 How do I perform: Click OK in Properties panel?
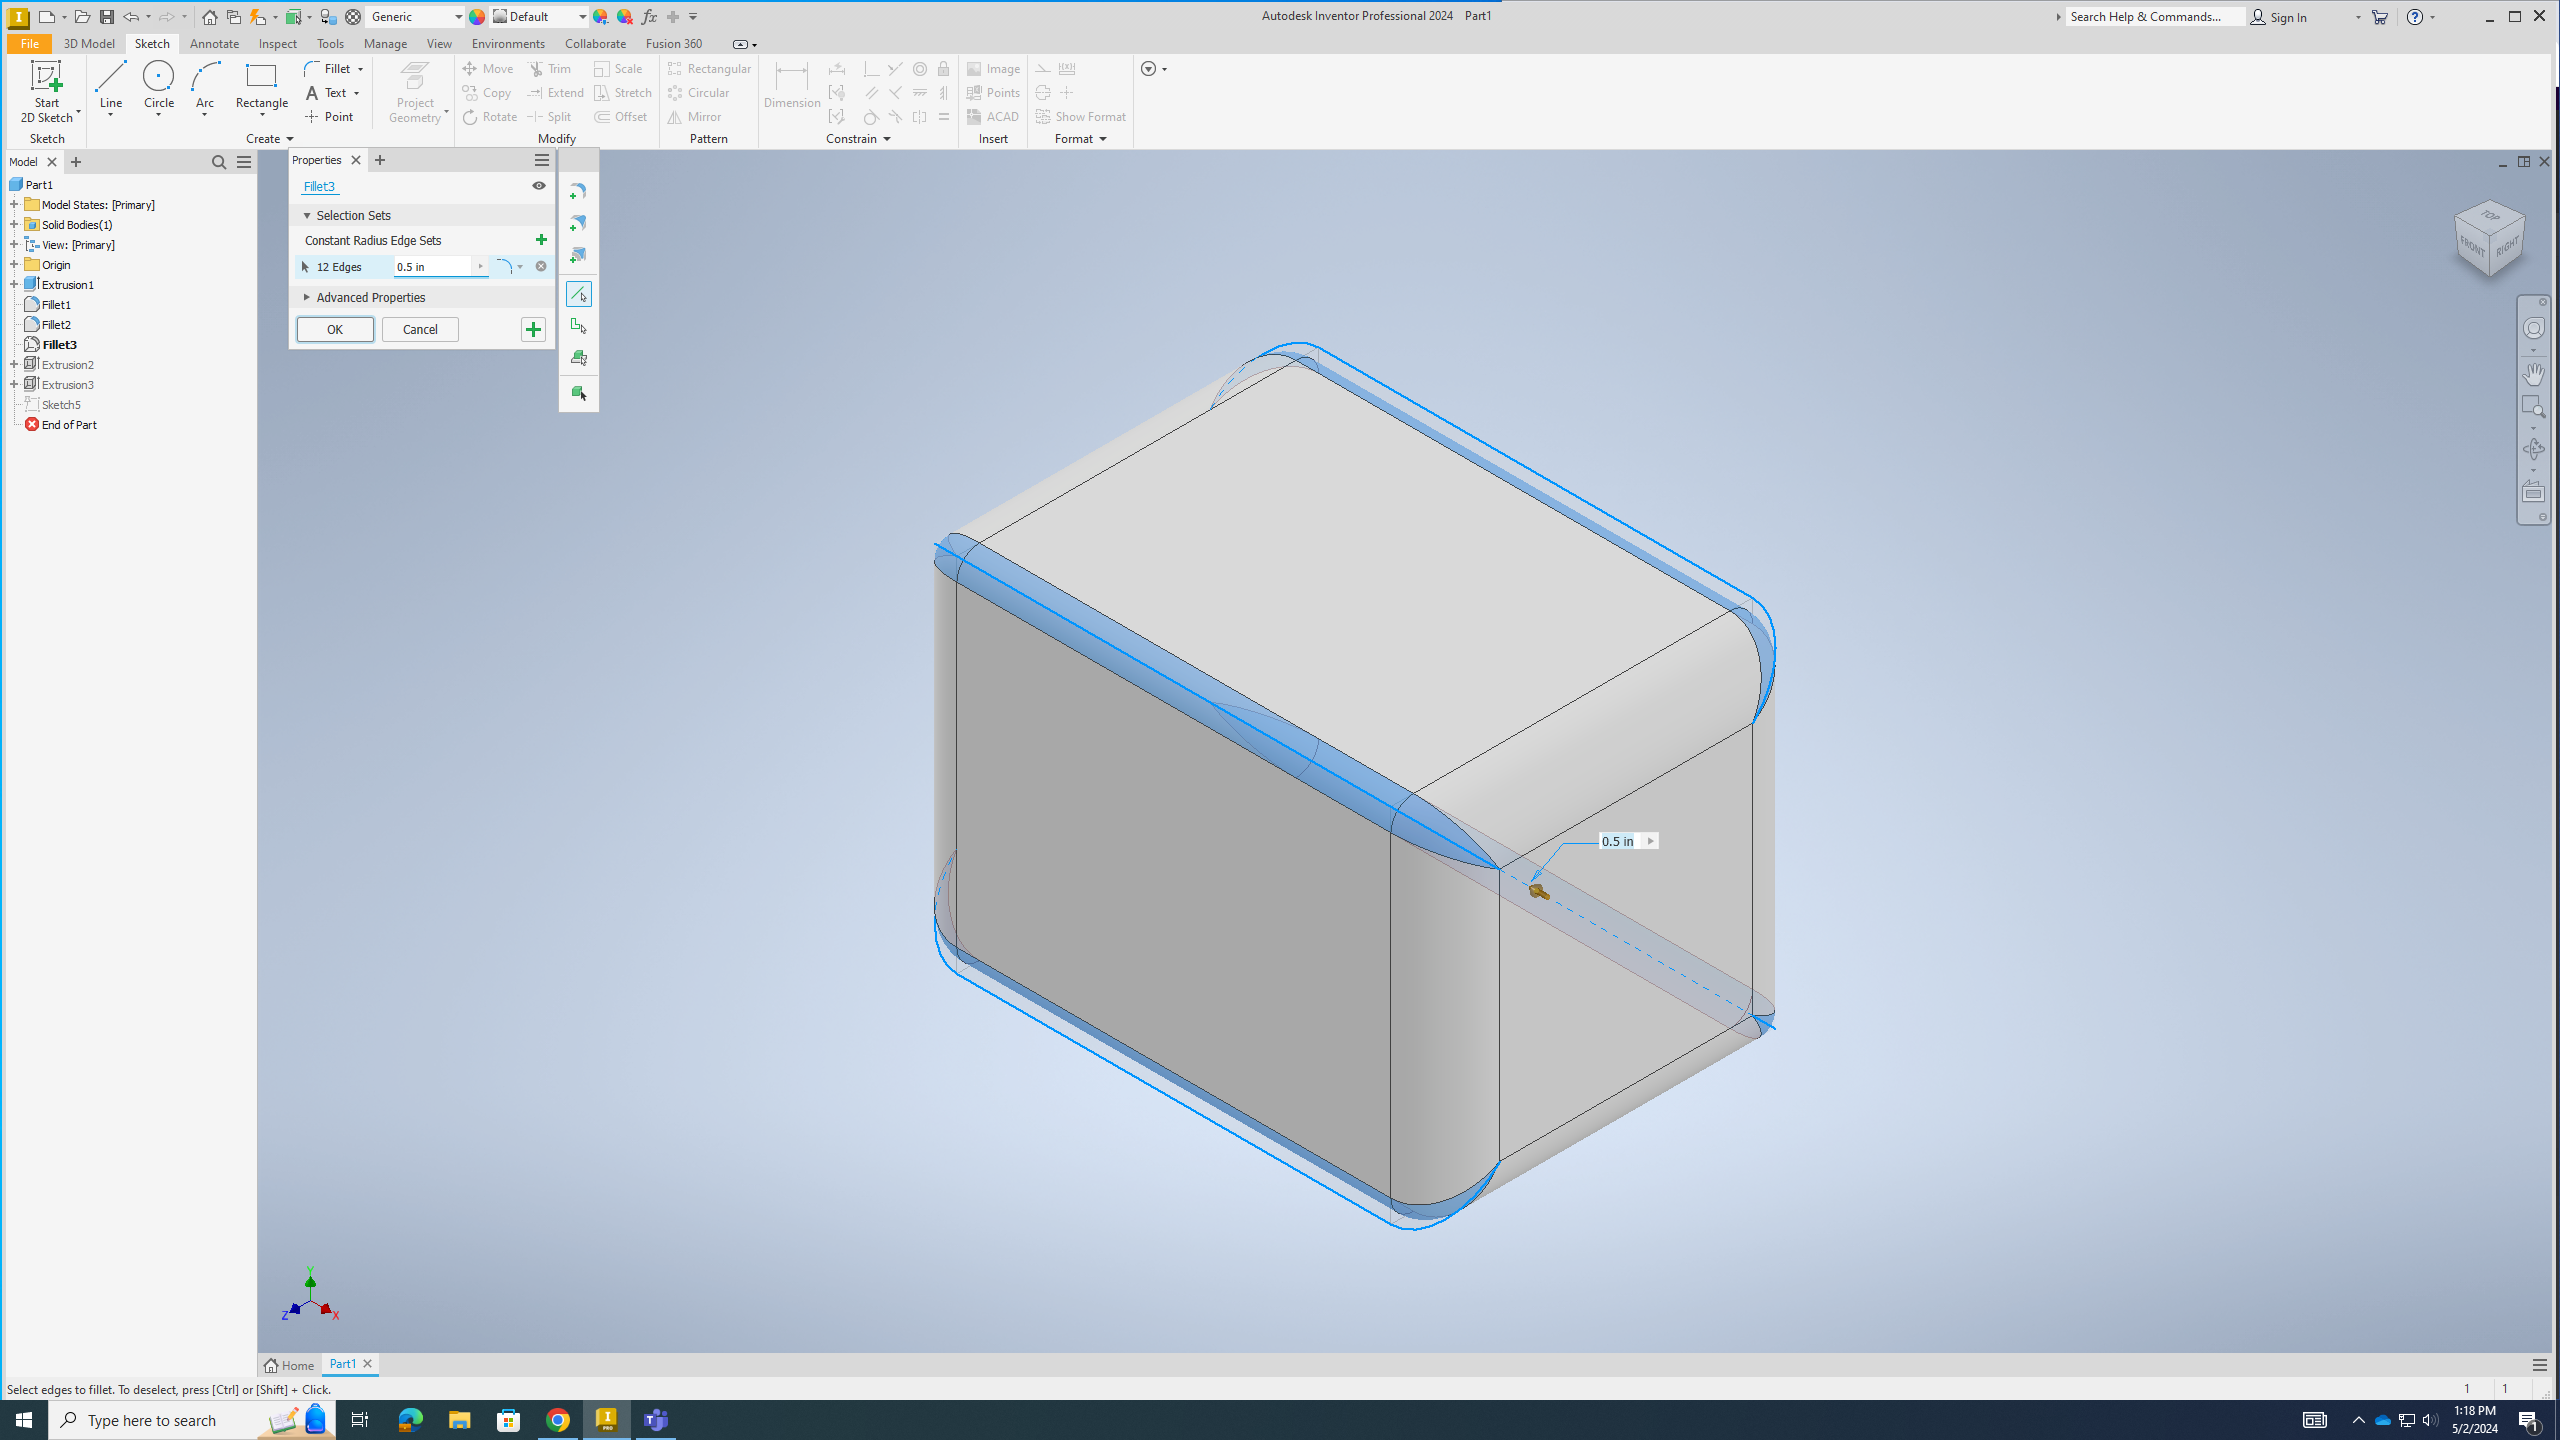click(335, 329)
